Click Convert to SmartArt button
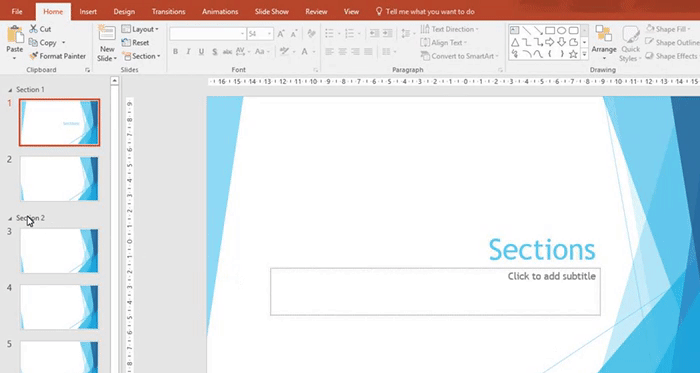700x373 pixels. coord(459,56)
